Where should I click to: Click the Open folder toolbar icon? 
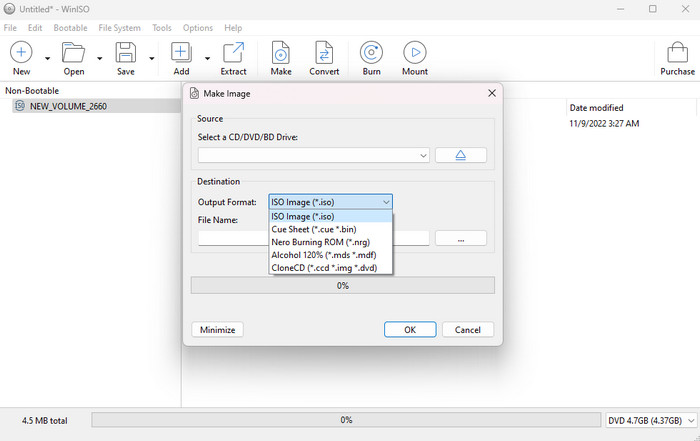[x=73, y=52]
